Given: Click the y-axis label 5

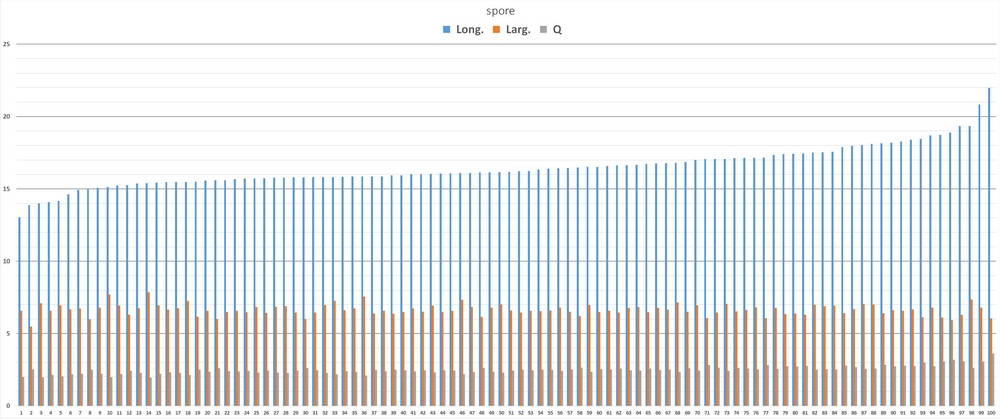Looking at the screenshot, I should 8,333.
